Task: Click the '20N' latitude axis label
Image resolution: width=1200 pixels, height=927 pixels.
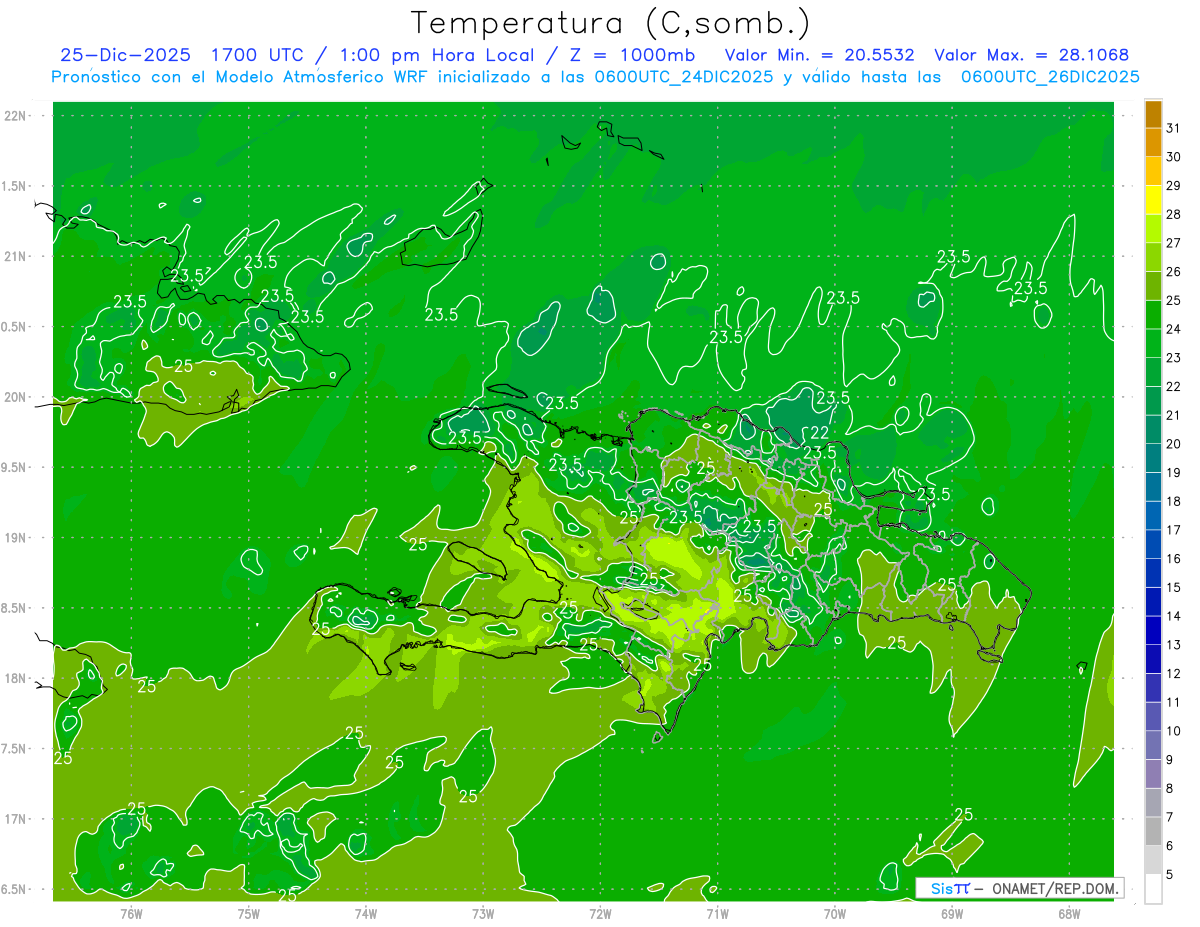Action: (17, 397)
